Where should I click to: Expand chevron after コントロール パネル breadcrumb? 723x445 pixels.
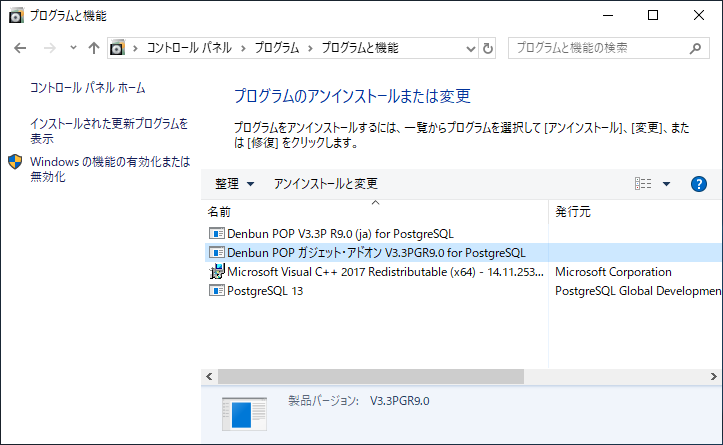[243, 48]
